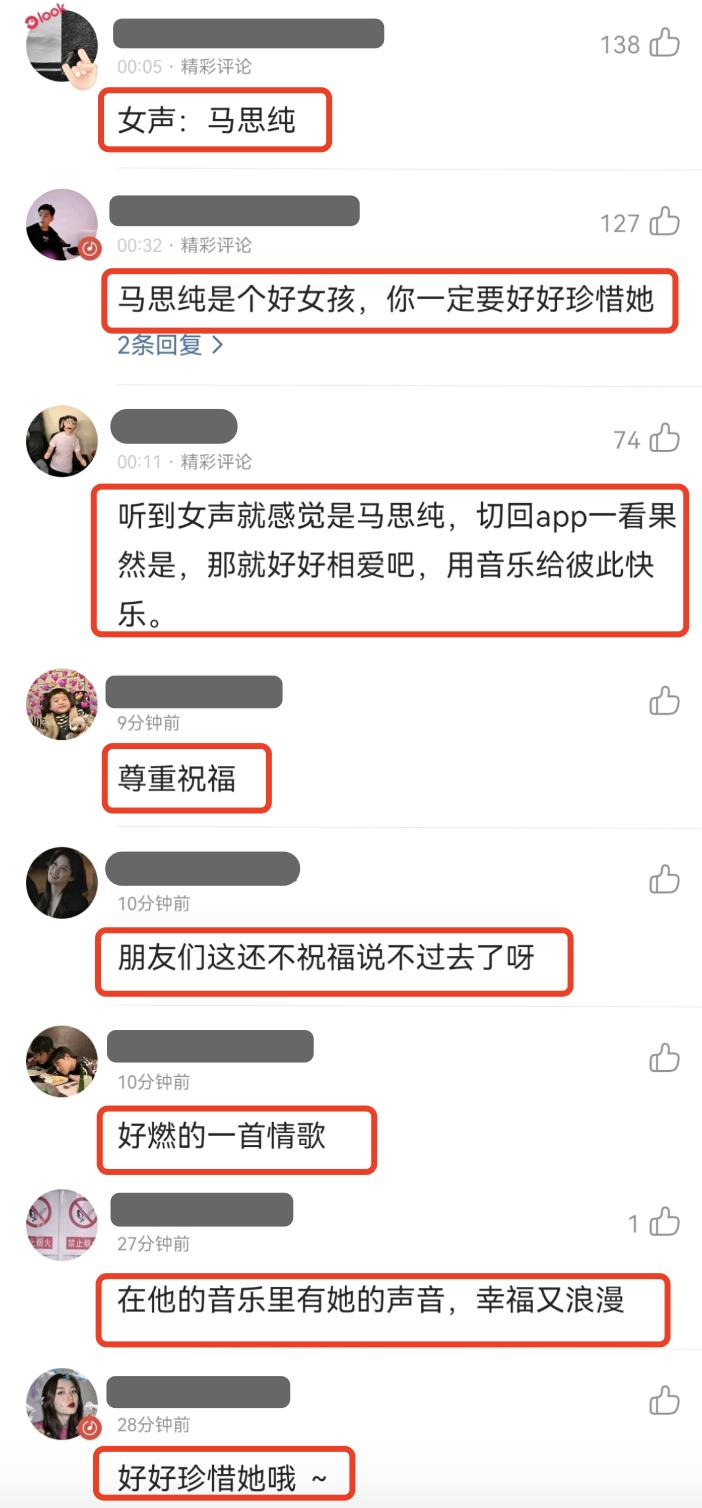Like the '朋友们这还不祝福说不过去了呀' comment
This screenshot has width=702, height=1508.
pyautogui.click(x=665, y=879)
